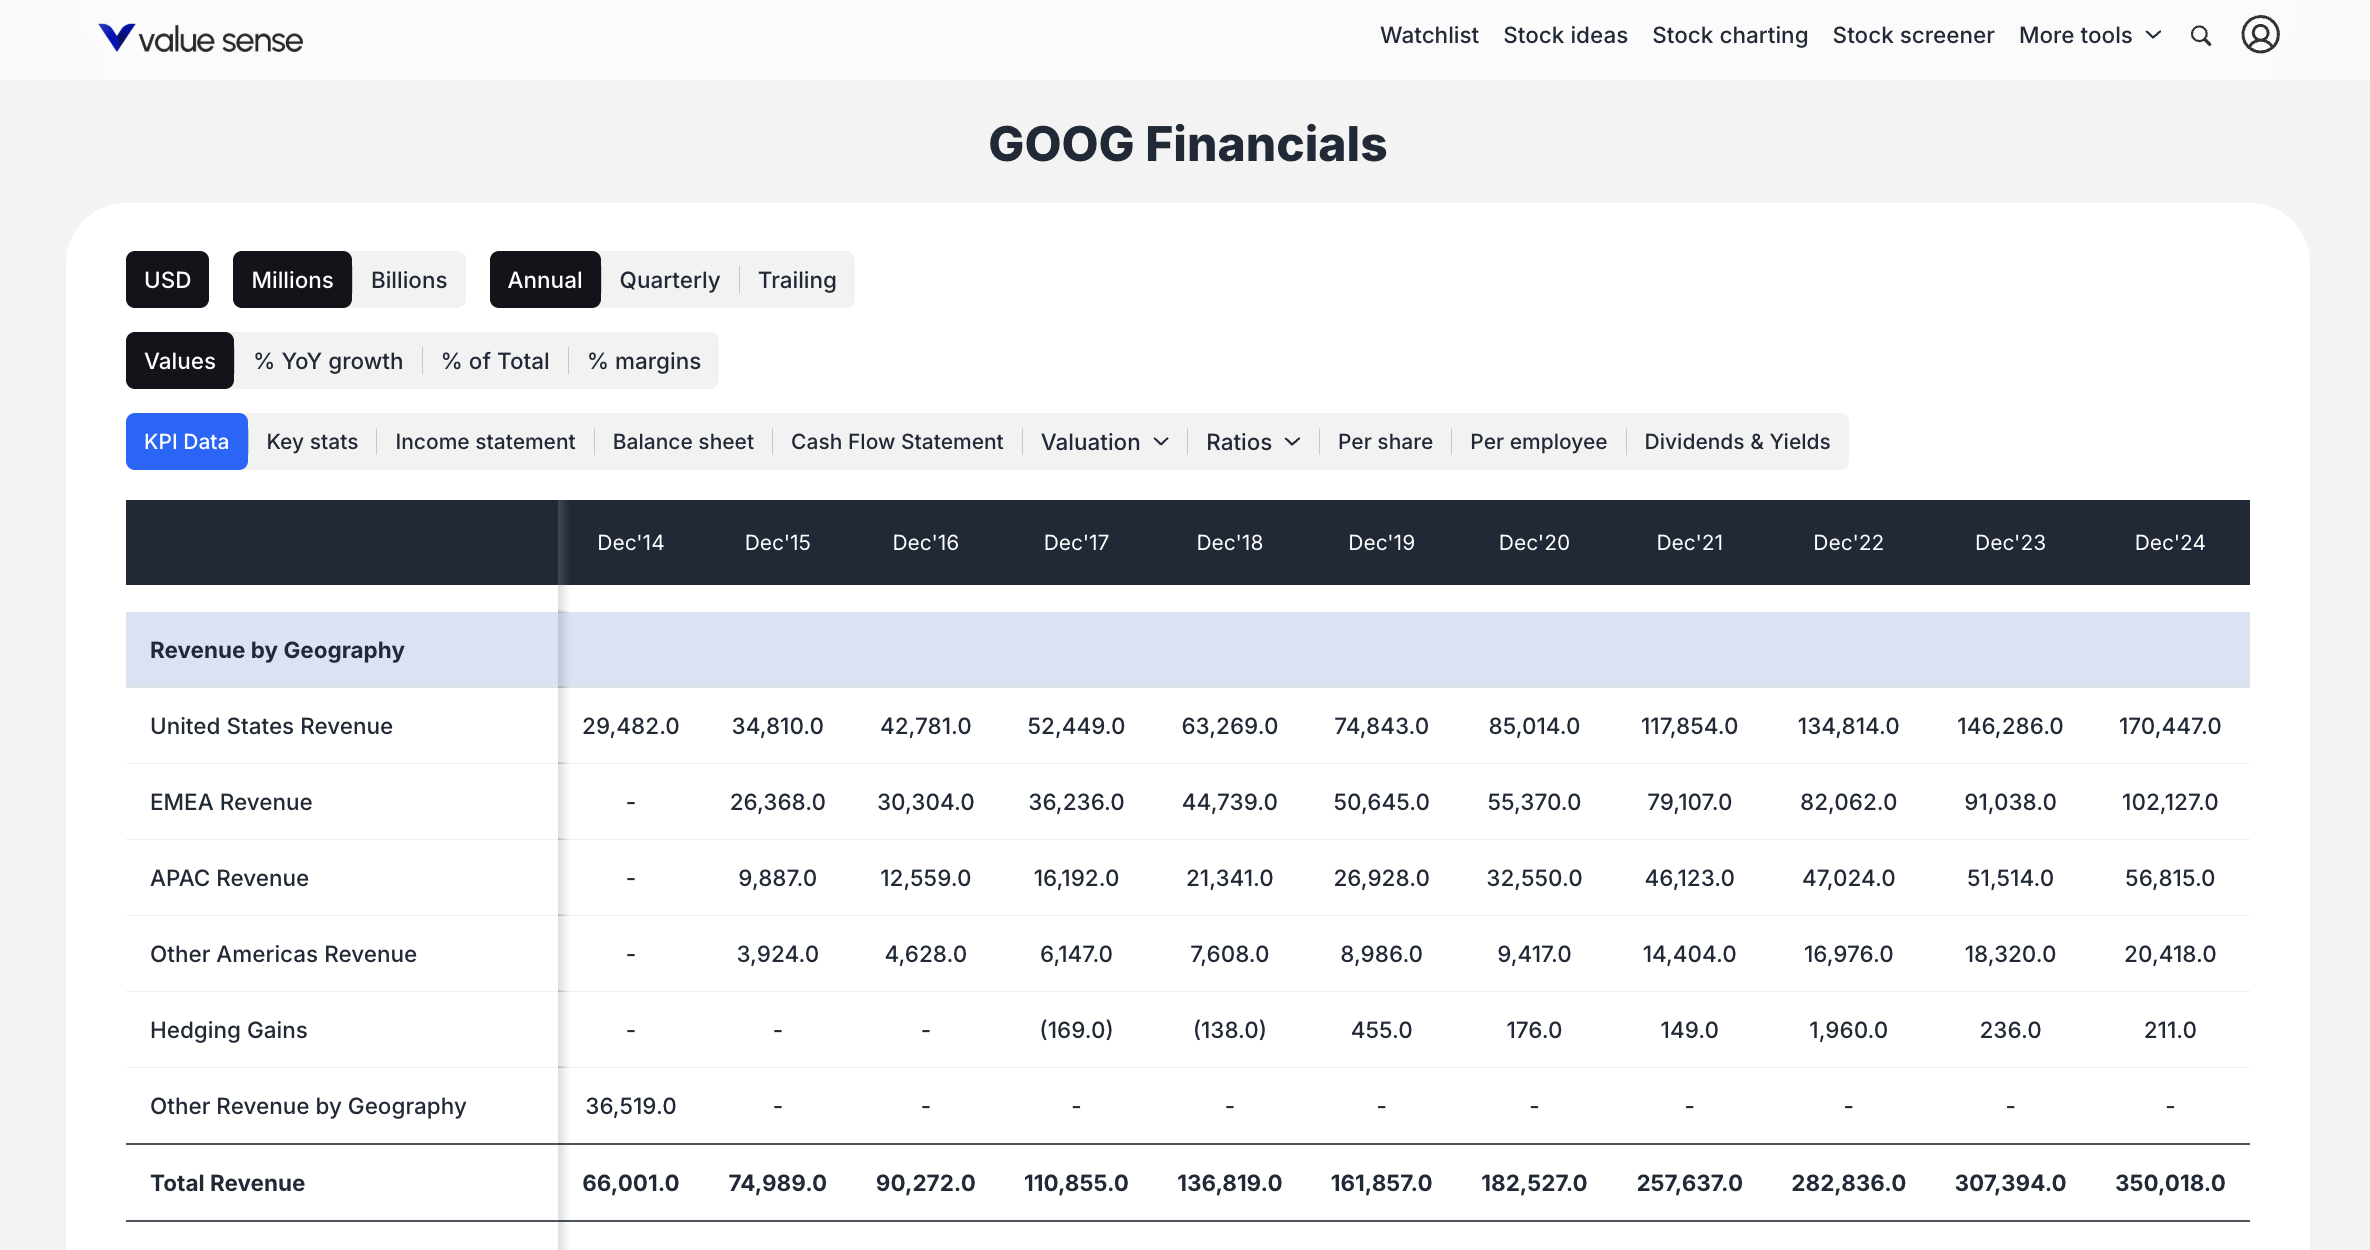Expand the Ratios dropdown
The width and height of the screenshot is (2370, 1250).
point(1251,441)
